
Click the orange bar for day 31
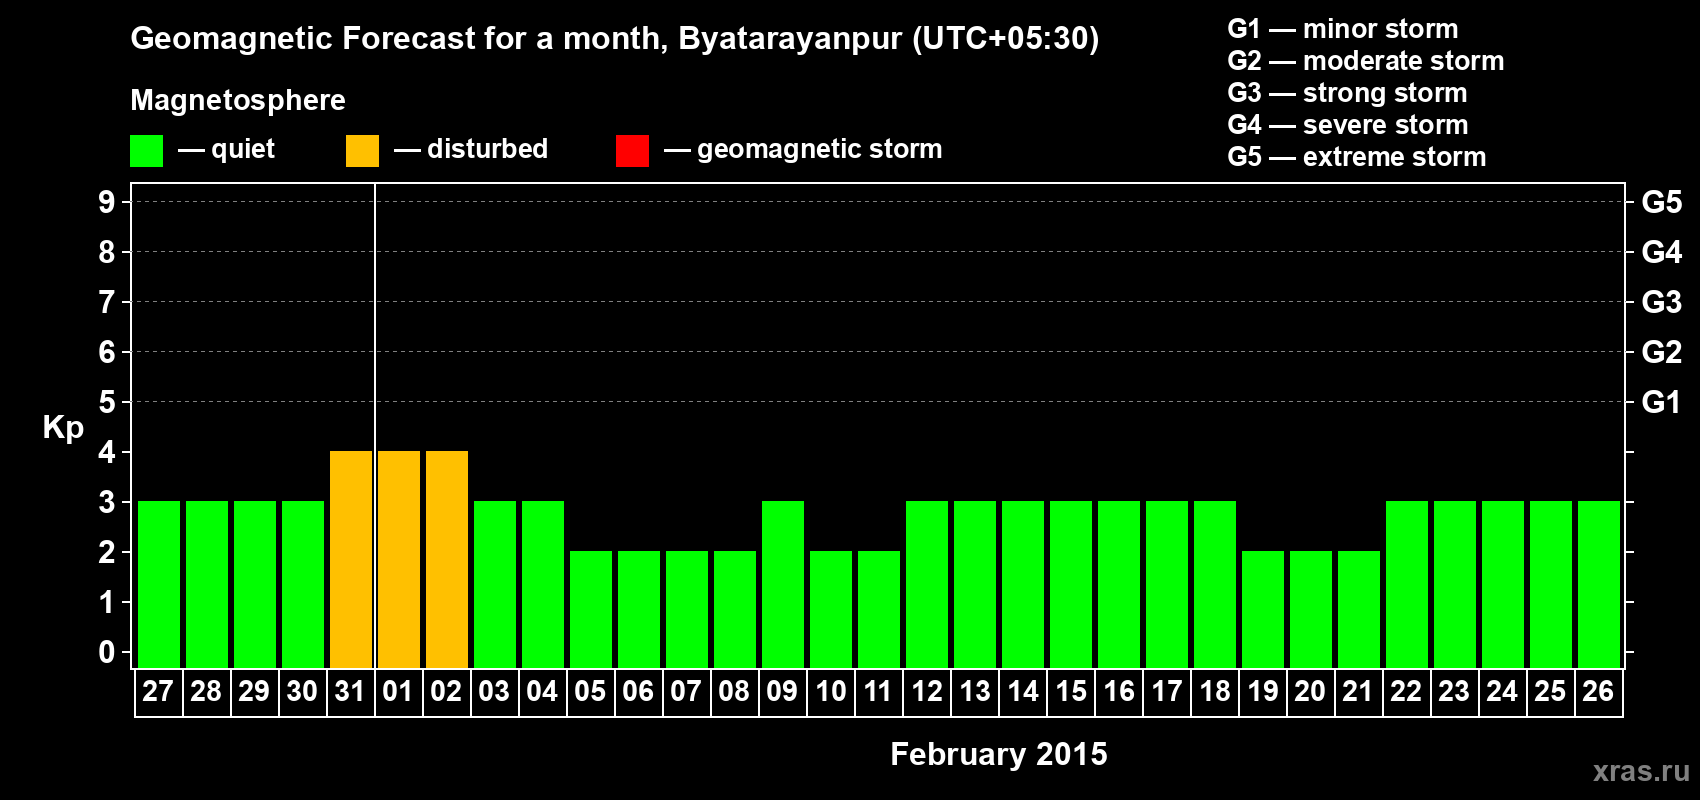[x=351, y=559]
